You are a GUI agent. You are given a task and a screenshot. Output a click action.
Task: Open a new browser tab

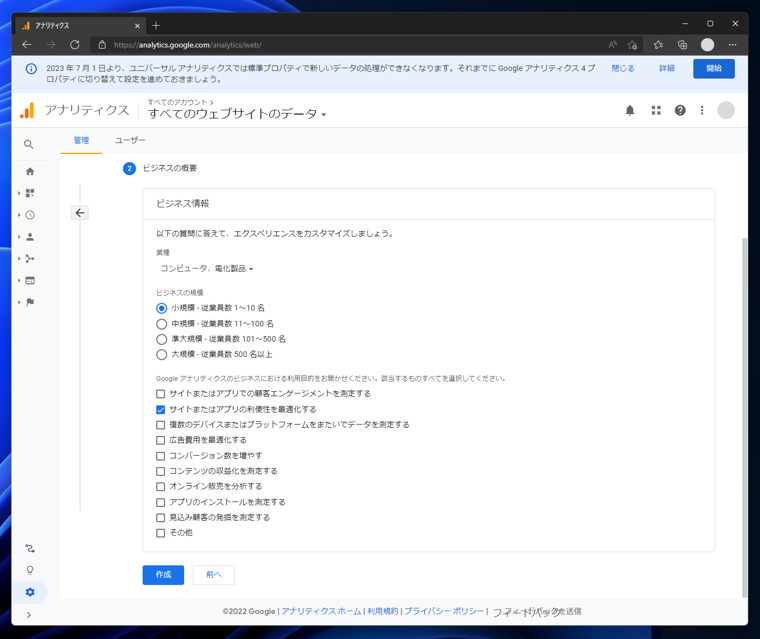coord(156,26)
